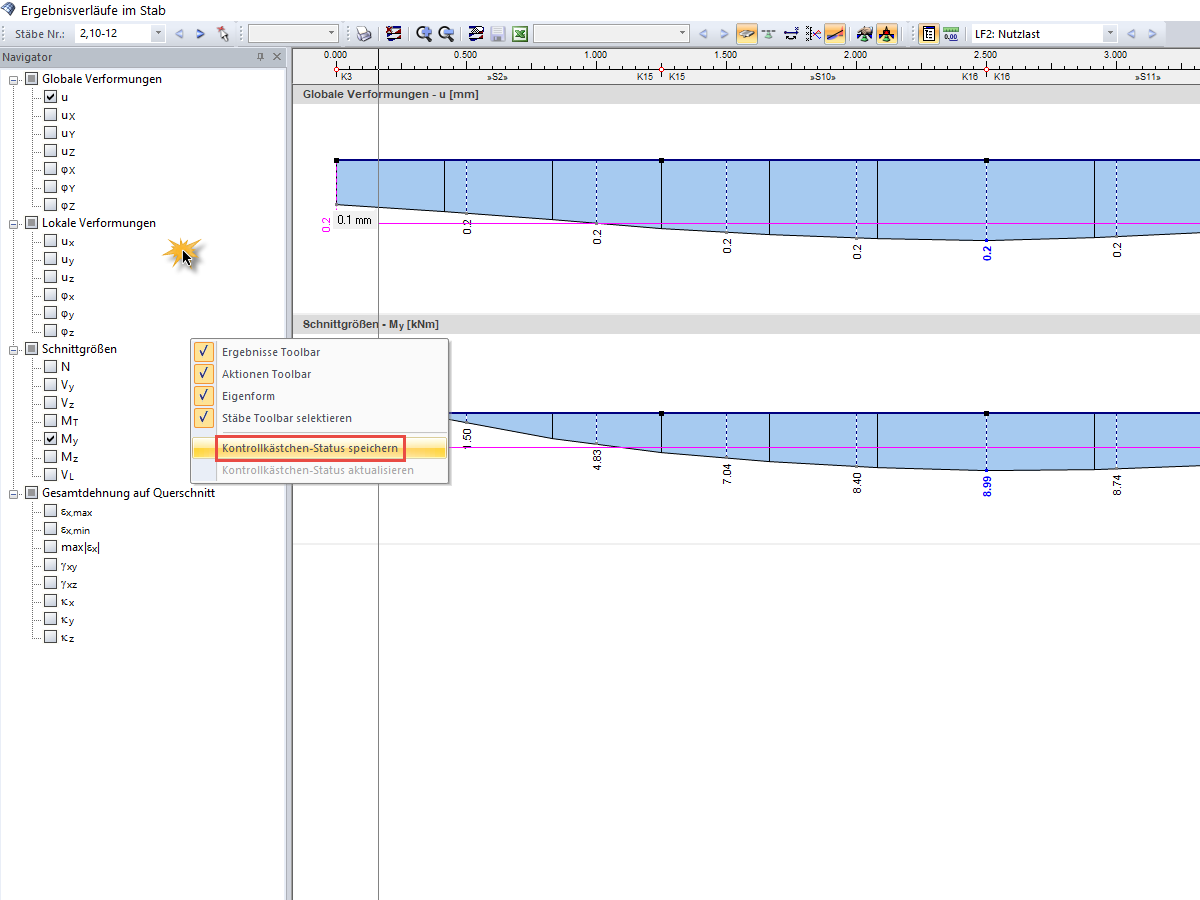Open the empty combo box after Stäbe Nr.
This screenshot has width=1200, height=900.
click(332, 34)
